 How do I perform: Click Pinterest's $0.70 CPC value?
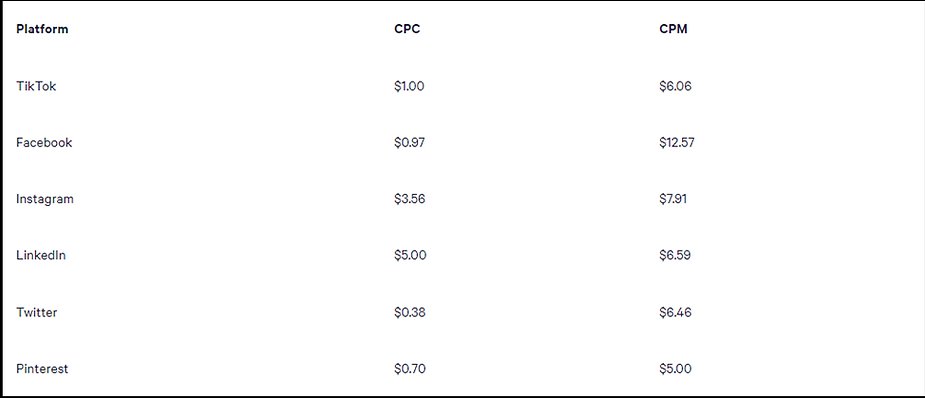pyautogui.click(x=410, y=369)
